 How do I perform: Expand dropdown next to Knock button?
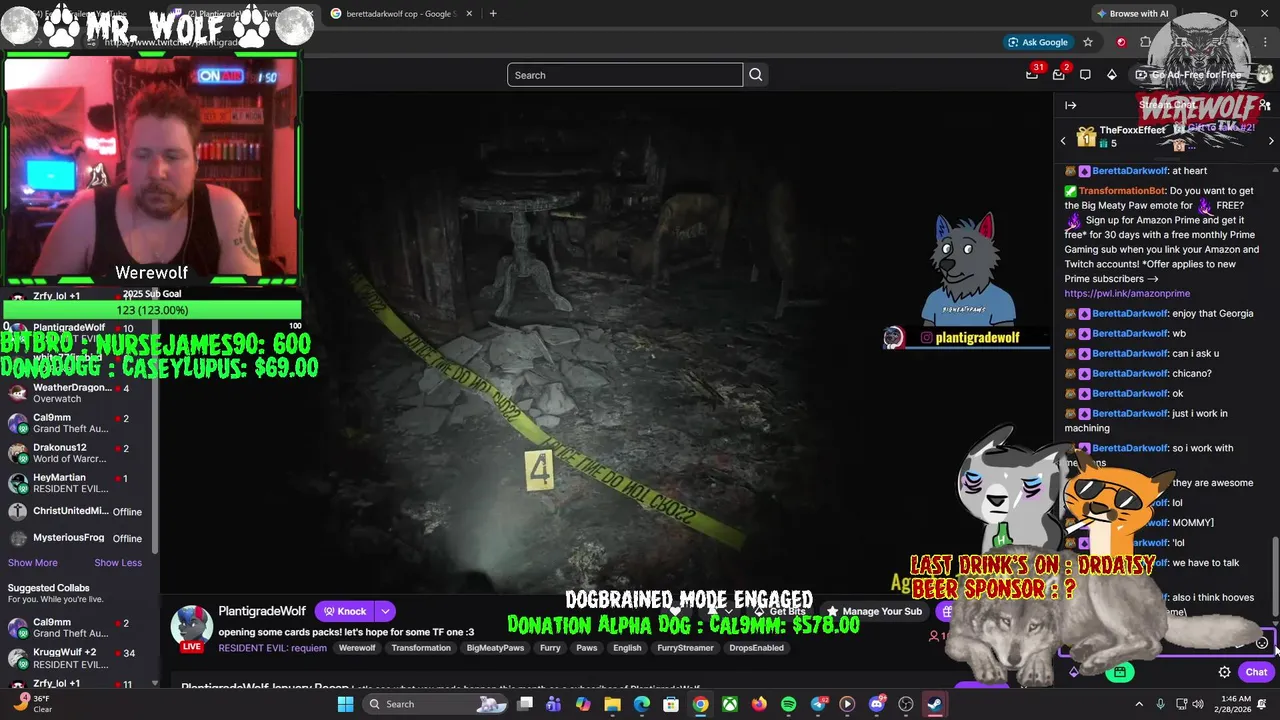(385, 611)
